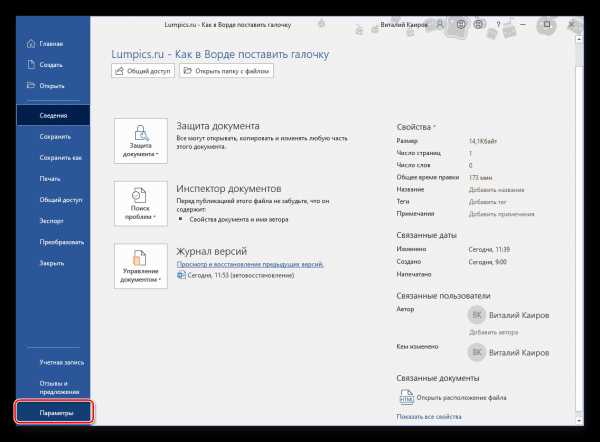Screen dimensions: 600x442
Task: Expand the Управление документом dropdown button
Action: [x=140, y=266]
